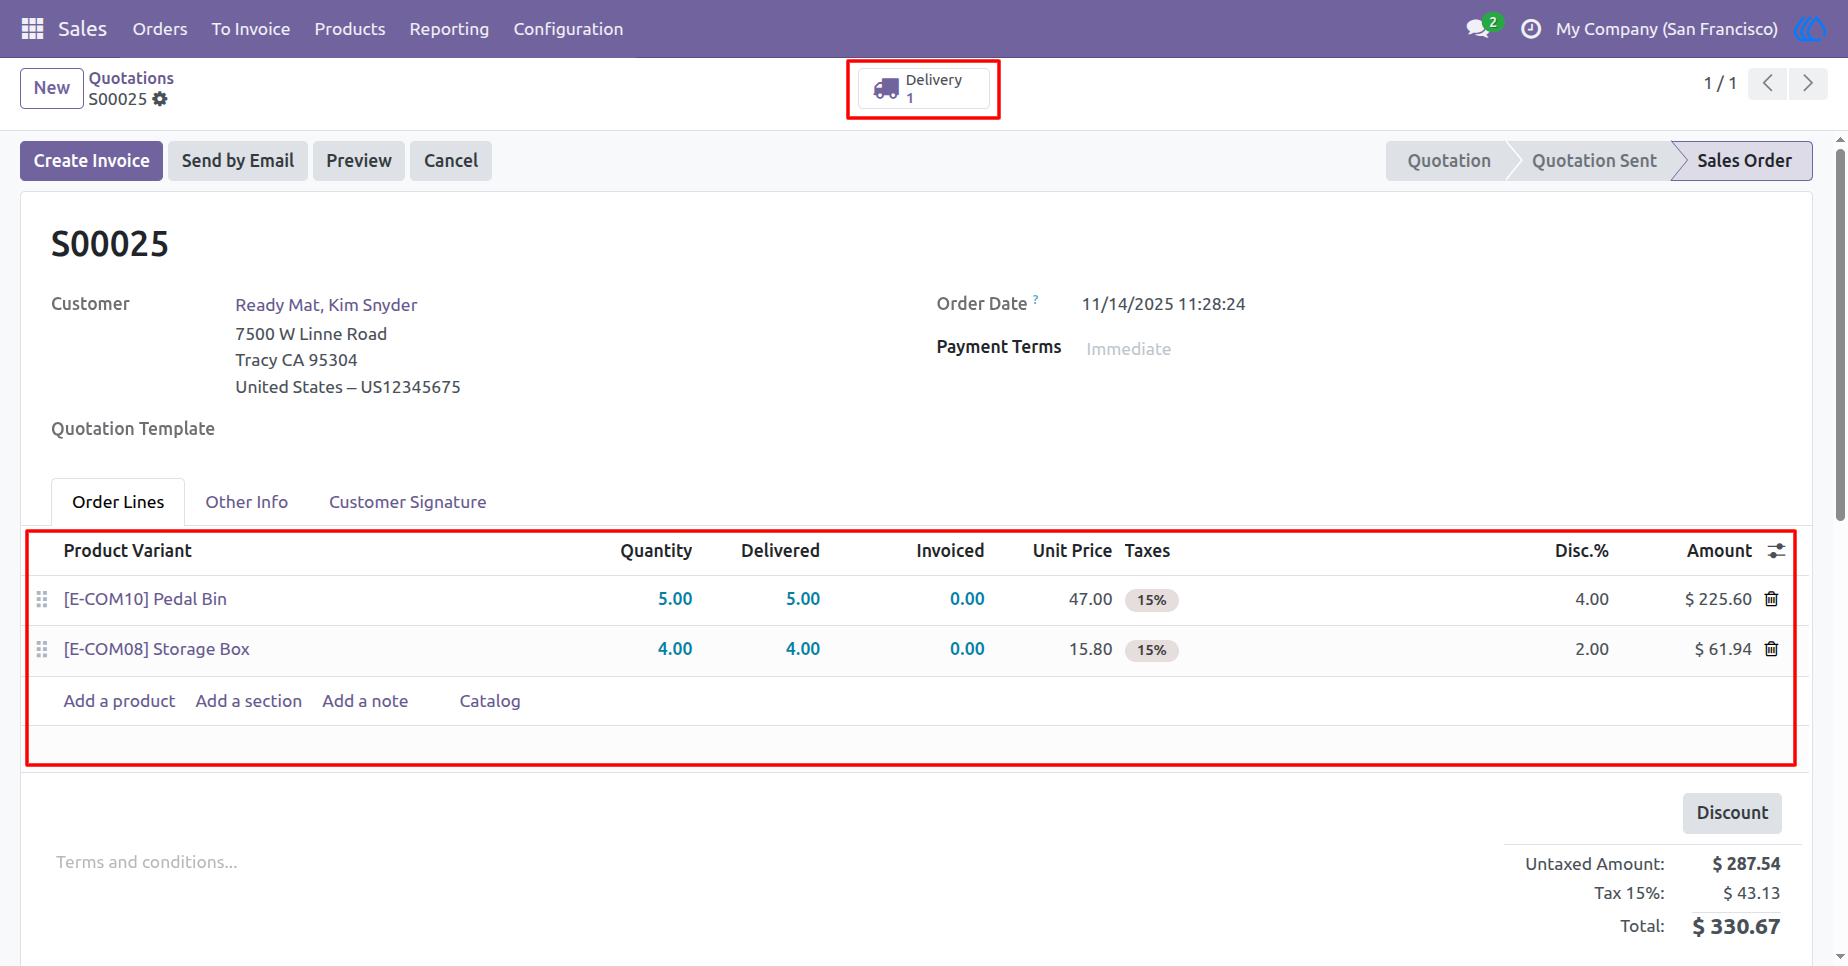Open the To Invoice menu
This screenshot has width=1848, height=966.
(x=251, y=29)
